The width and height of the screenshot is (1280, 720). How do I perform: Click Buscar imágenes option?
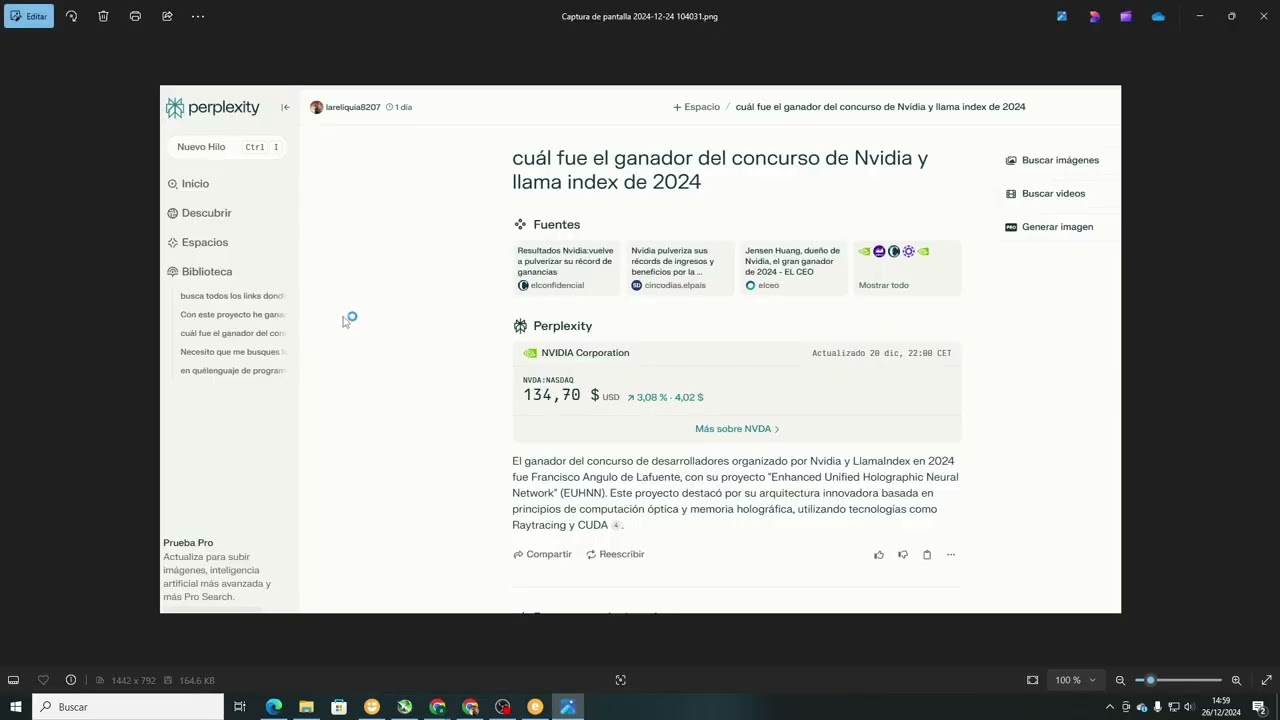(1052, 160)
